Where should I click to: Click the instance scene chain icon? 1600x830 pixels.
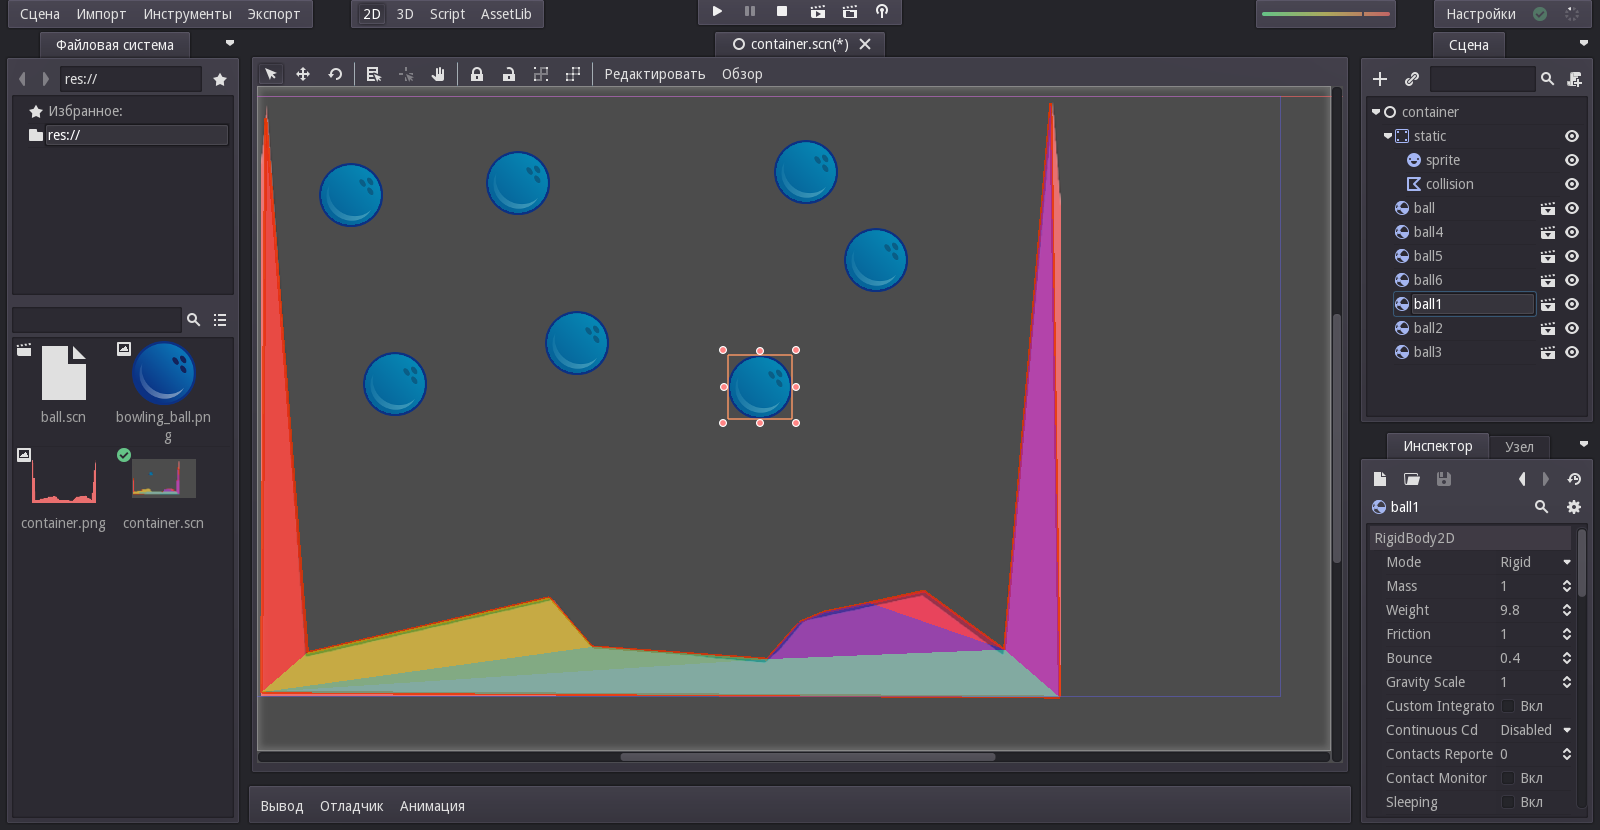(1412, 79)
